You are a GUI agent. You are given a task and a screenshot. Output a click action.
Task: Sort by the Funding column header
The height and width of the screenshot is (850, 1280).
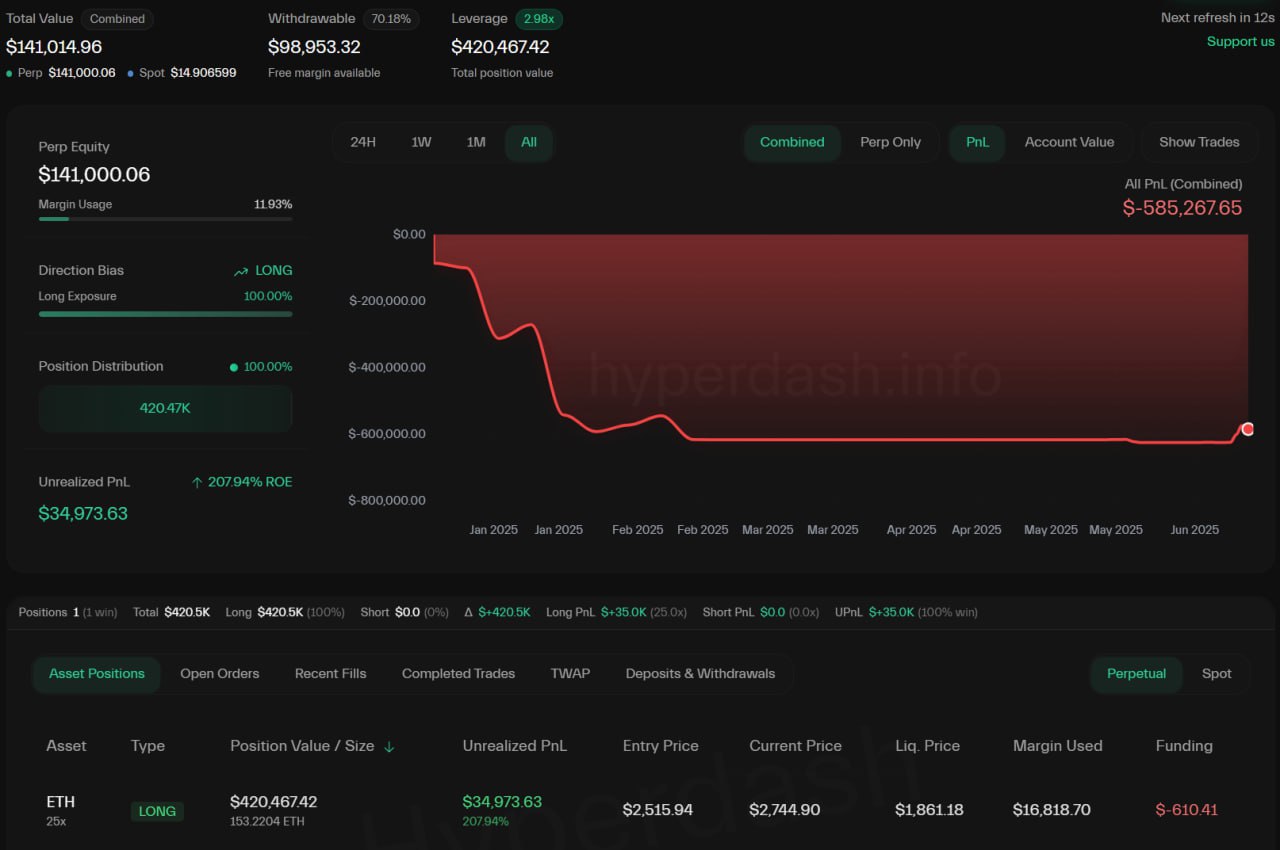pyautogui.click(x=1184, y=746)
